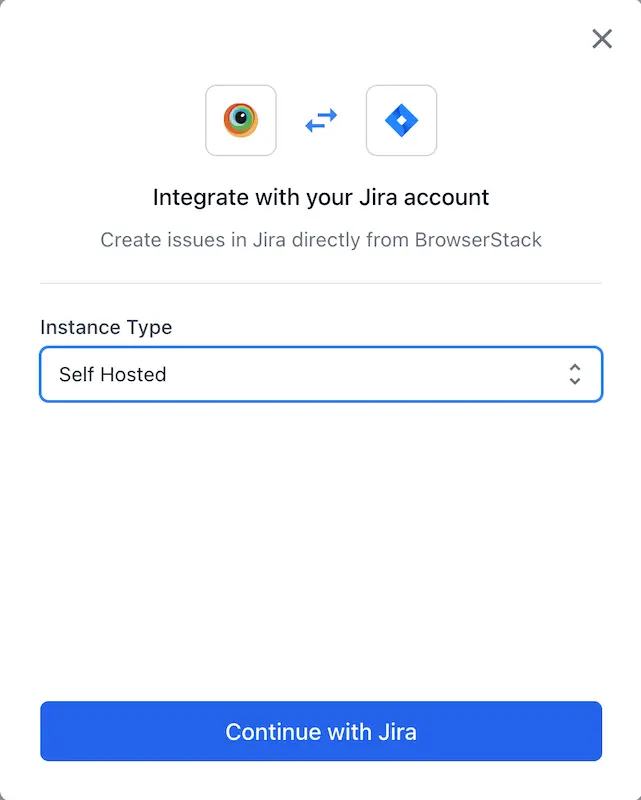Click the blue two-way sync arrows
The width and height of the screenshot is (641, 800).
pos(321,121)
